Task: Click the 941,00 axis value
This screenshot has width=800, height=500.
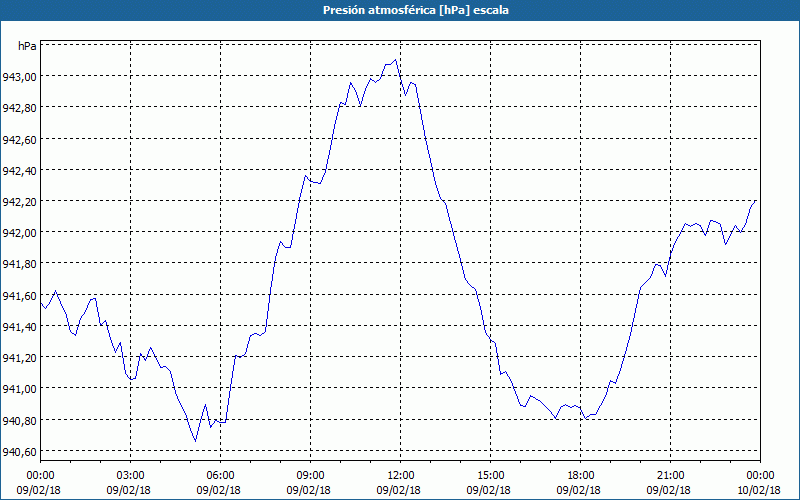Action: pyautogui.click(x=19, y=389)
